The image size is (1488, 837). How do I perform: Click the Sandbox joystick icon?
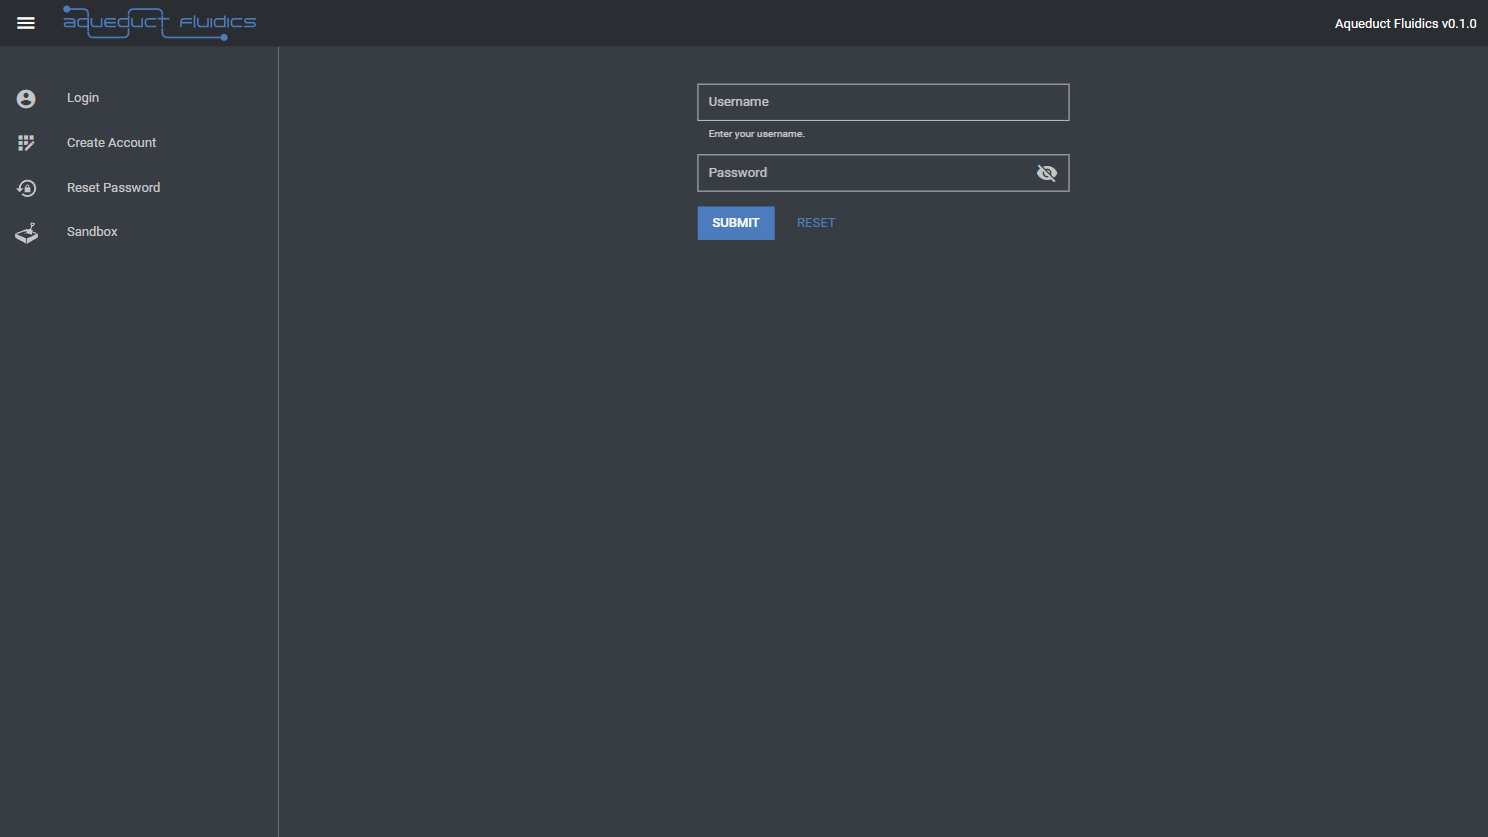coord(26,232)
